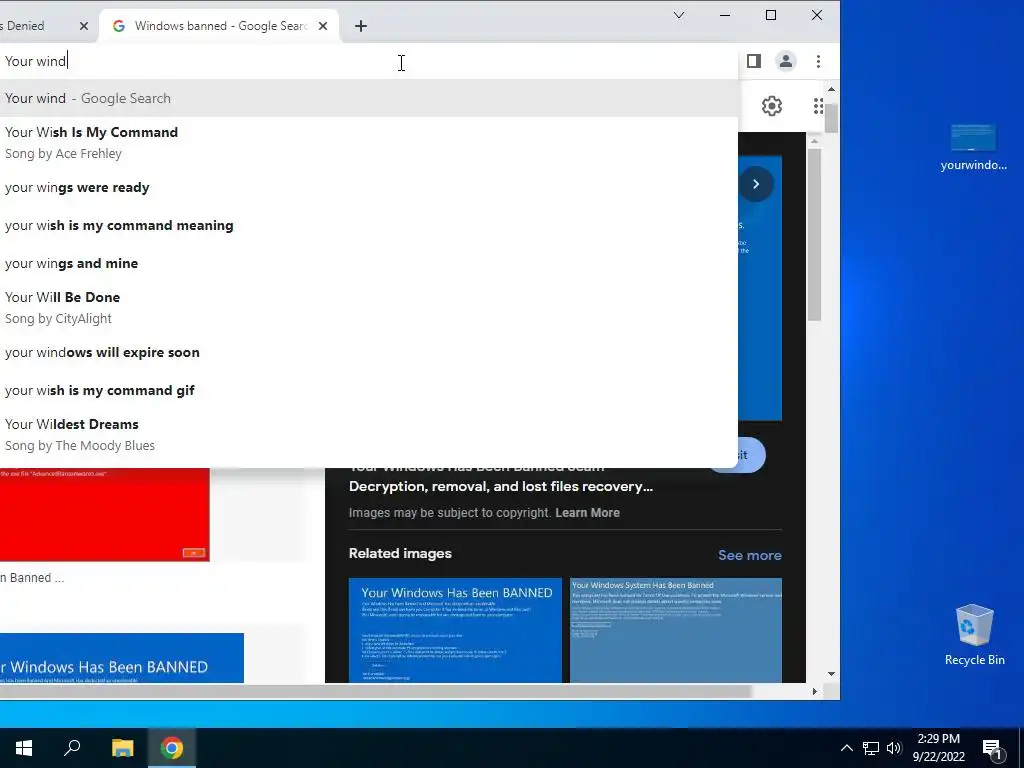
Task: Select 'Your wind - Google Search' suggestion
Action: click(x=369, y=98)
